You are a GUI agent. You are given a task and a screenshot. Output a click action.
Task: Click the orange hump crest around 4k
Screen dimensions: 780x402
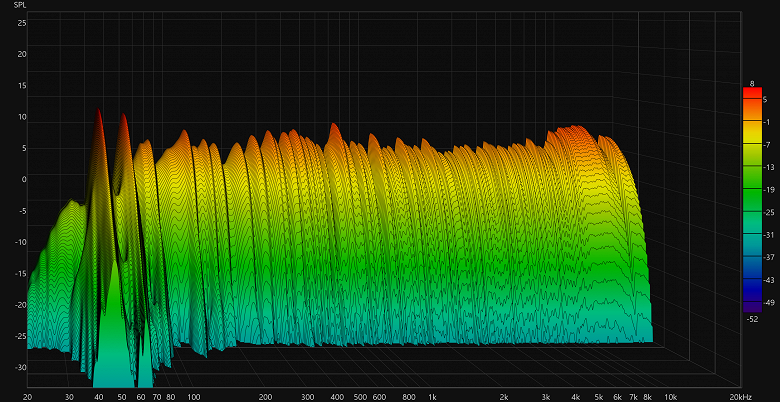pyautogui.click(x=575, y=129)
